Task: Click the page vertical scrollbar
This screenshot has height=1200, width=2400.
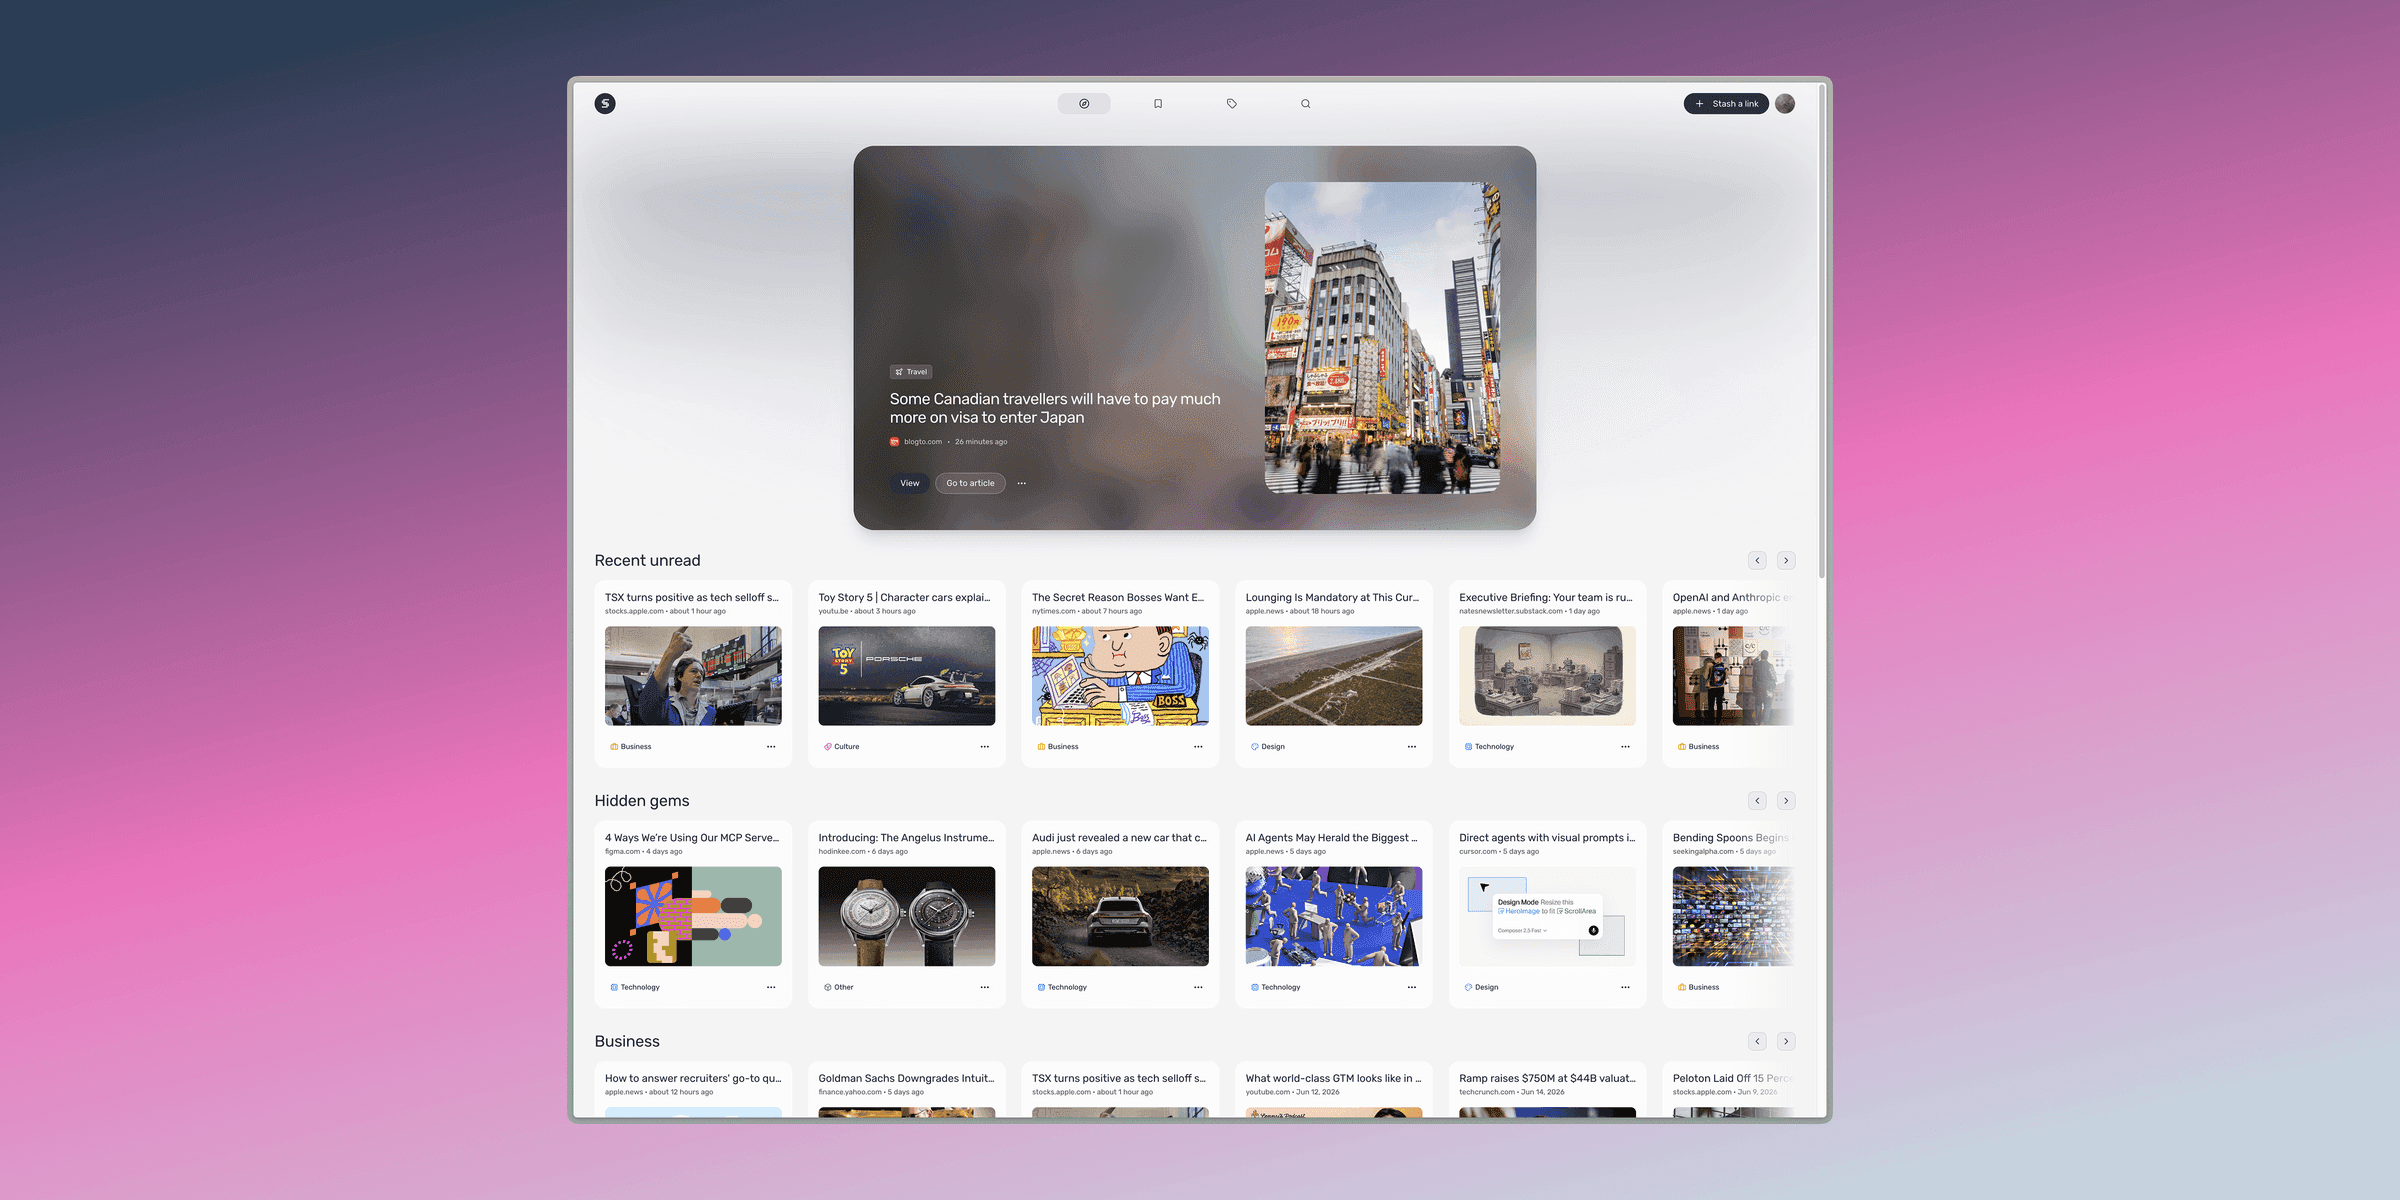Action: point(1822,330)
